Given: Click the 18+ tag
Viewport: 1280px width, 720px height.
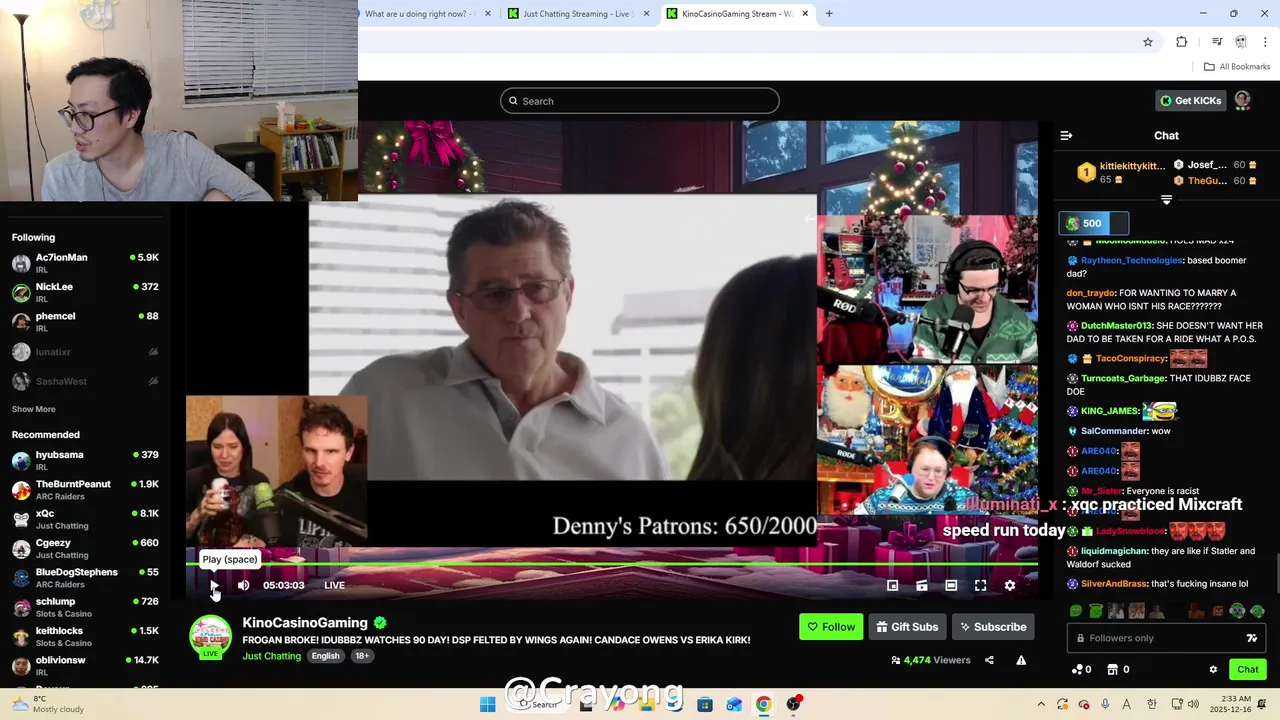Looking at the screenshot, I should (x=361, y=656).
